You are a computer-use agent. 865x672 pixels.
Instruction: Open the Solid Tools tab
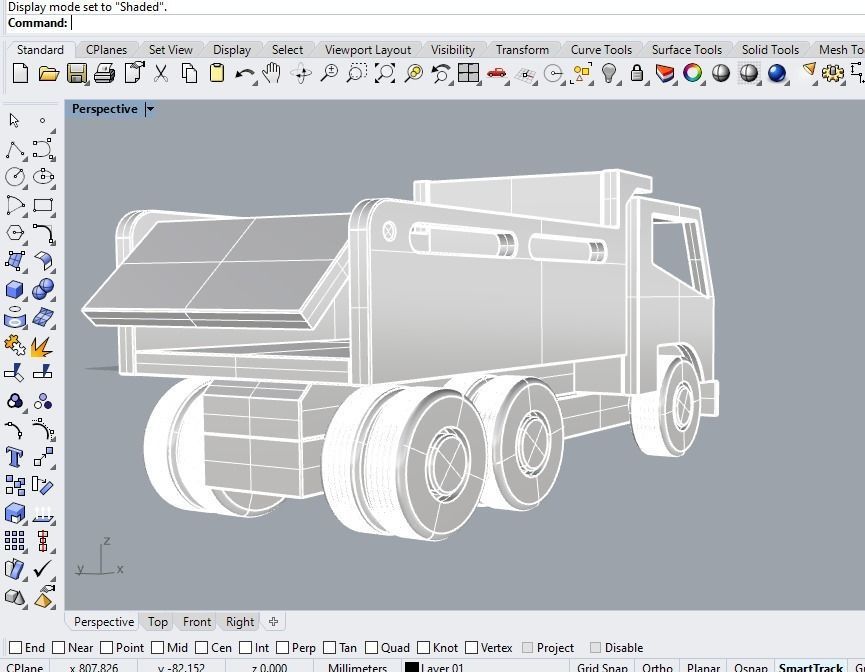770,50
